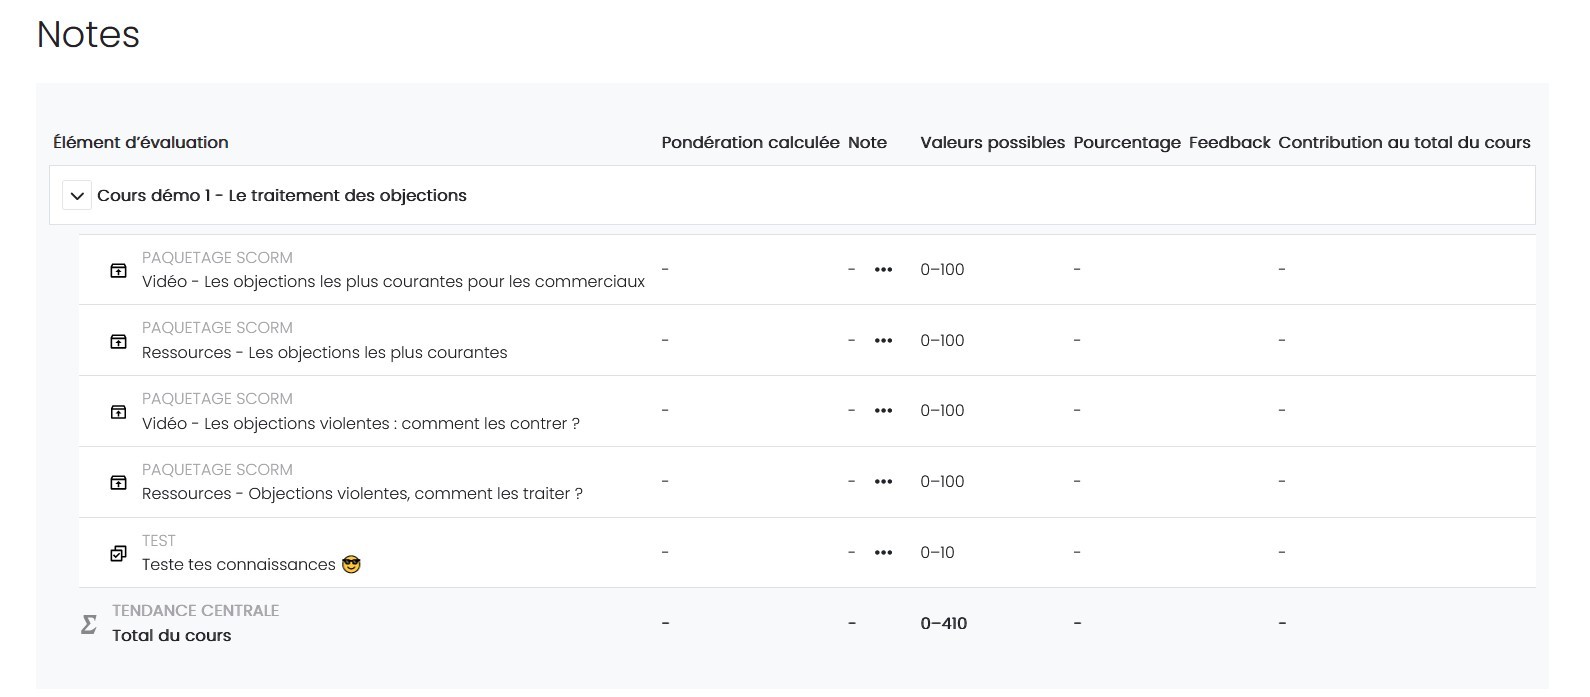Click the Pourcentage column header
1590x697 pixels.
tap(1127, 143)
